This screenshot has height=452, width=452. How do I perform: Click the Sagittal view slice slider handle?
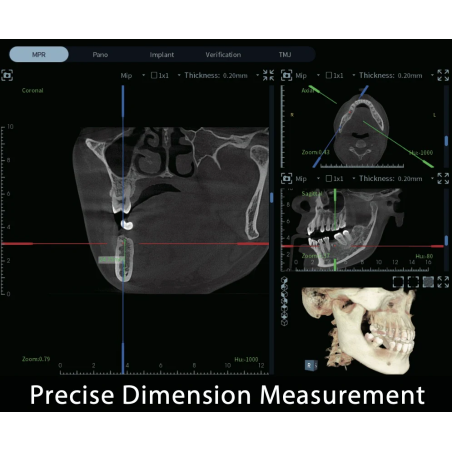[446, 240]
